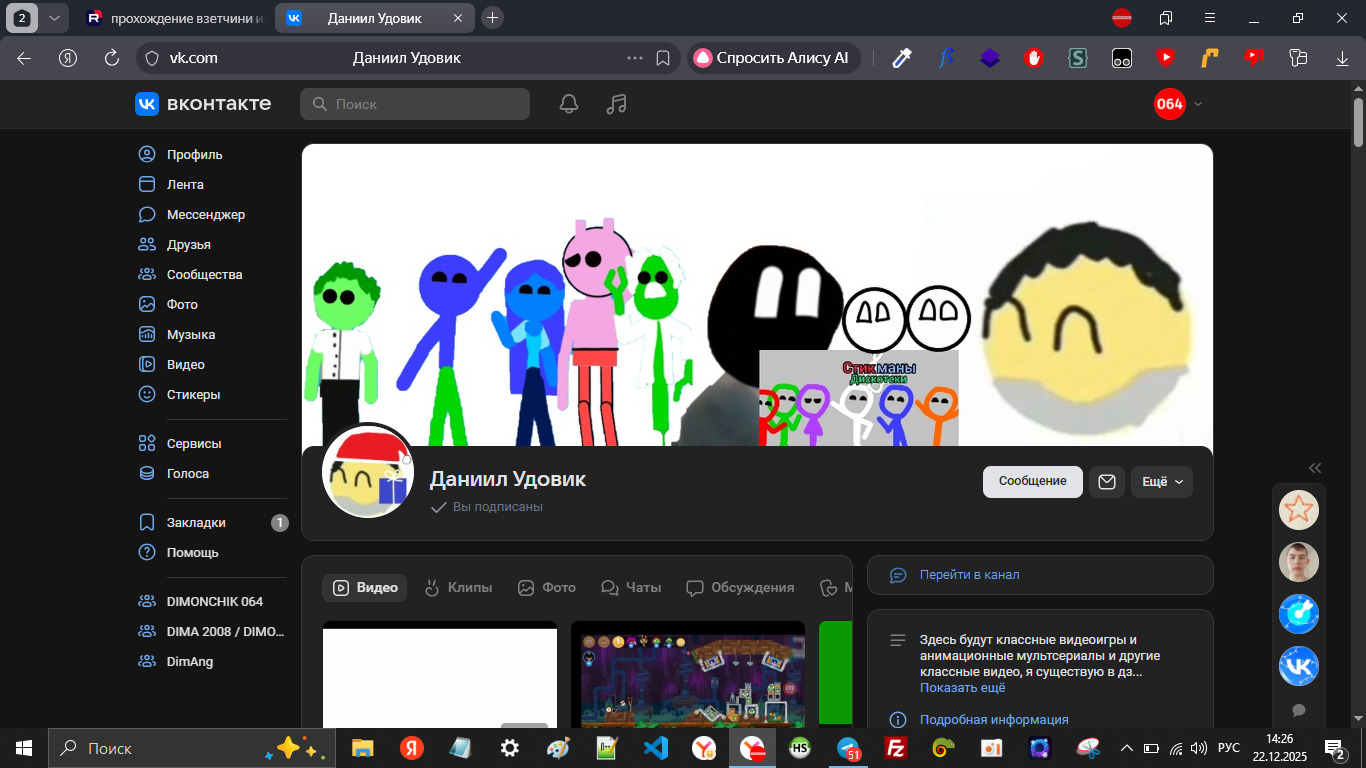The image size is (1366, 768).
Task: Toggle the 'Вы подписаны' subscription status
Action: coord(487,507)
